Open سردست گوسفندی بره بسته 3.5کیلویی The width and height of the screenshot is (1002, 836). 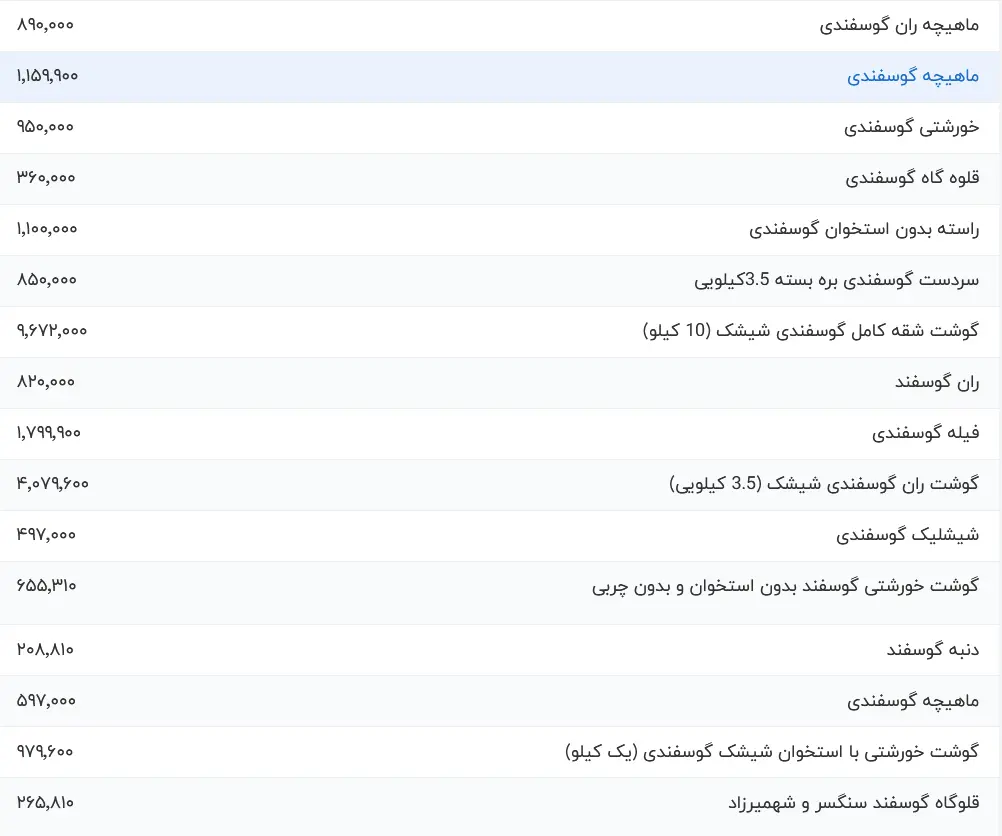[836, 280]
